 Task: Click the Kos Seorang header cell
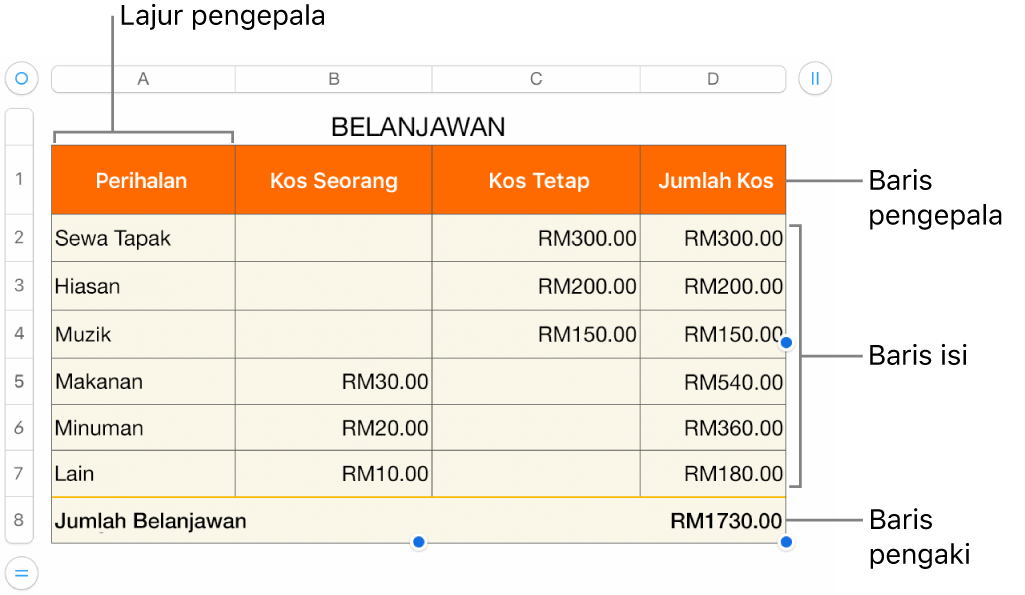click(334, 181)
